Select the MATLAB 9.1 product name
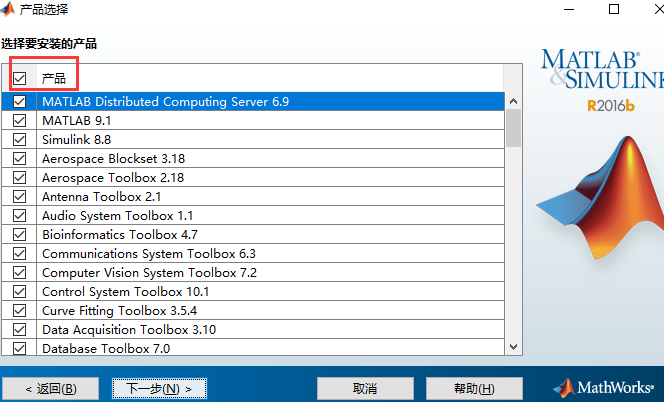The width and height of the screenshot is (664, 402). 77,121
